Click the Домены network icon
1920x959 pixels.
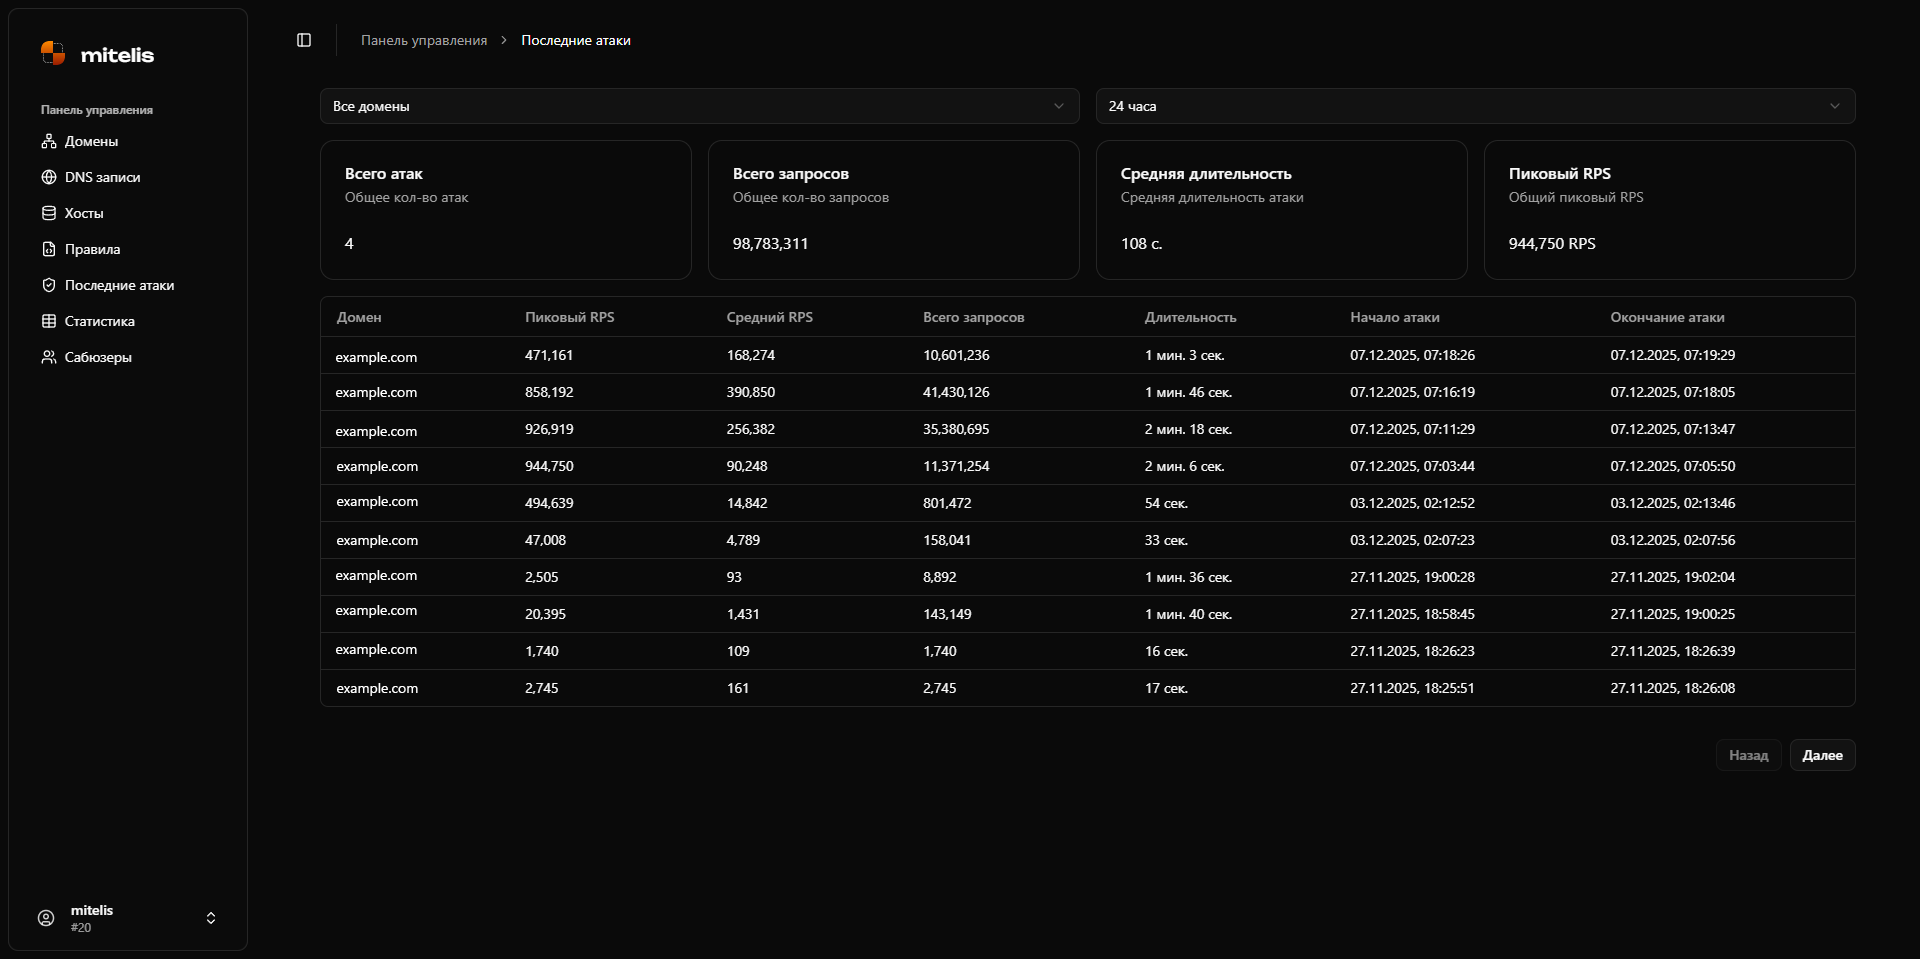click(x=48, y=141)
